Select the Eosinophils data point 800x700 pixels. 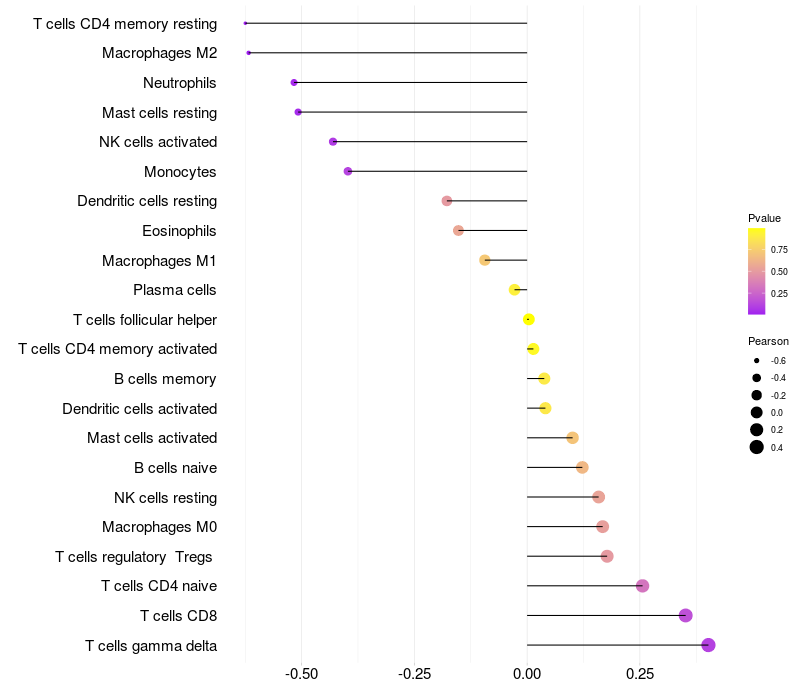click(458, 231)
